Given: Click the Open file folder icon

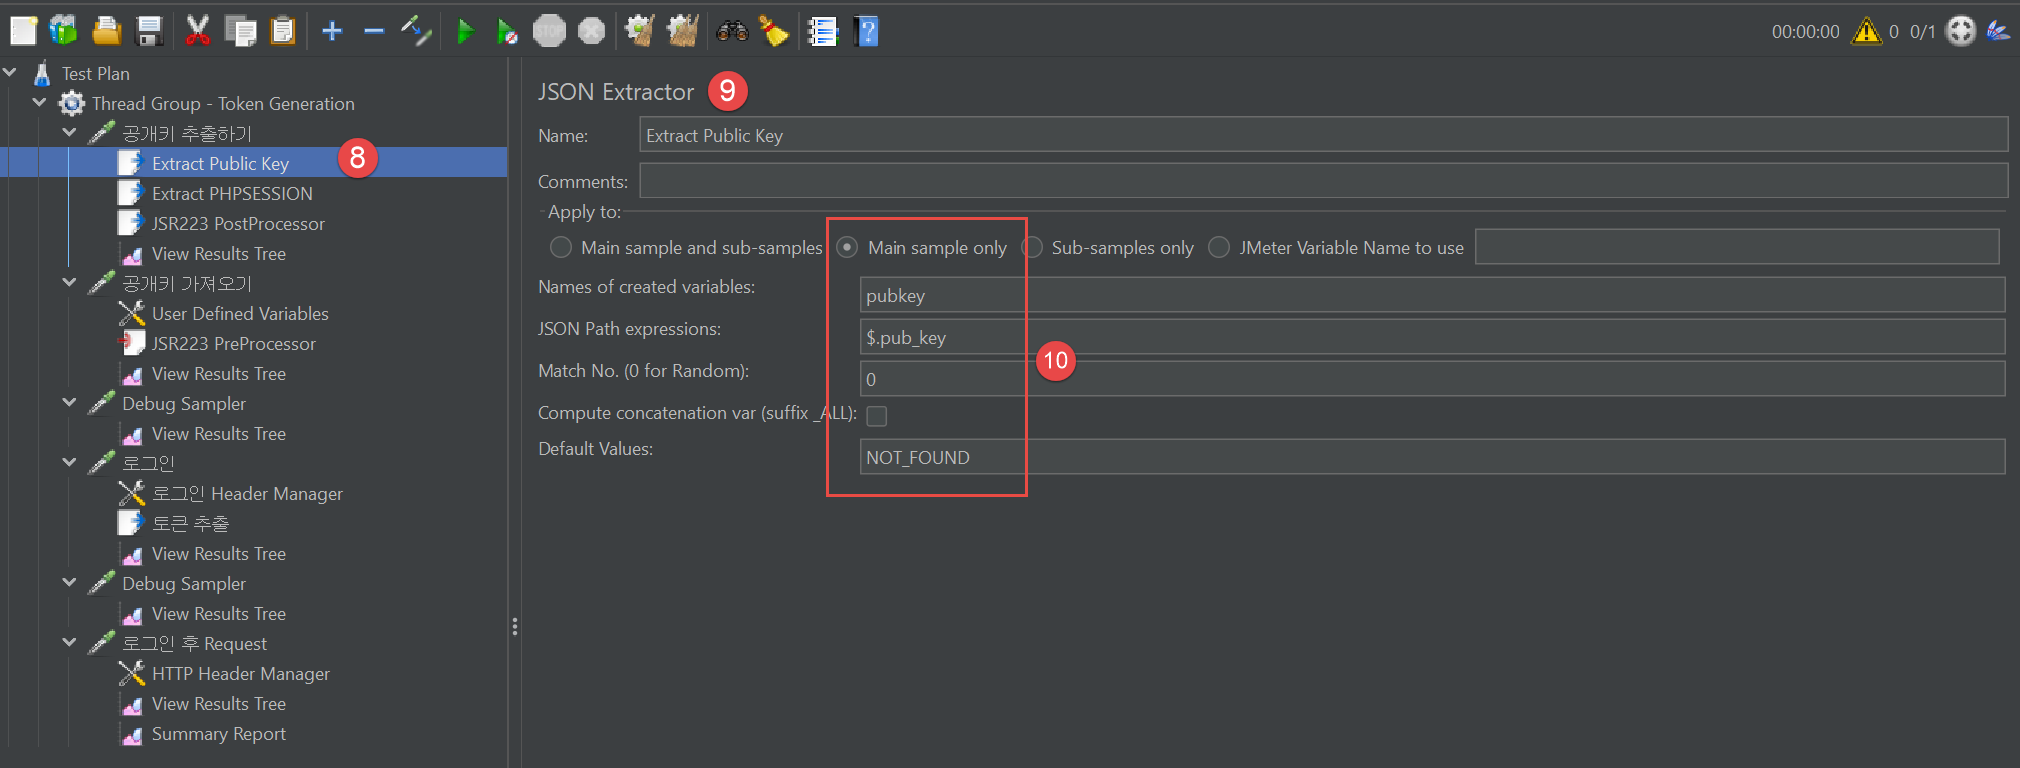Looking at the screenshot, I should click(106, 31).
